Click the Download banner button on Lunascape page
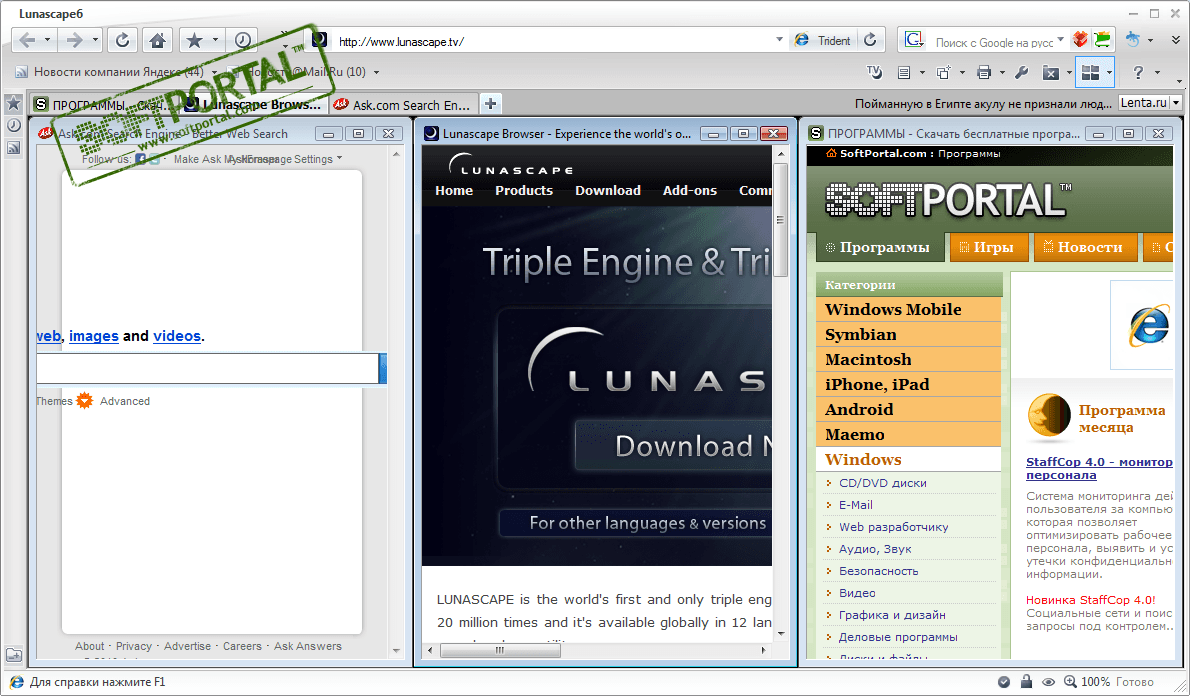1190x696 pixels. (673, 446)
